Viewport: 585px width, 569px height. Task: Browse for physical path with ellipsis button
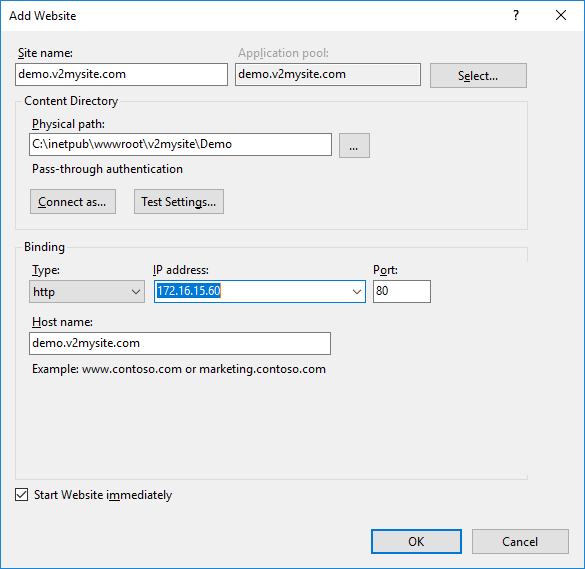click(354, 145)
